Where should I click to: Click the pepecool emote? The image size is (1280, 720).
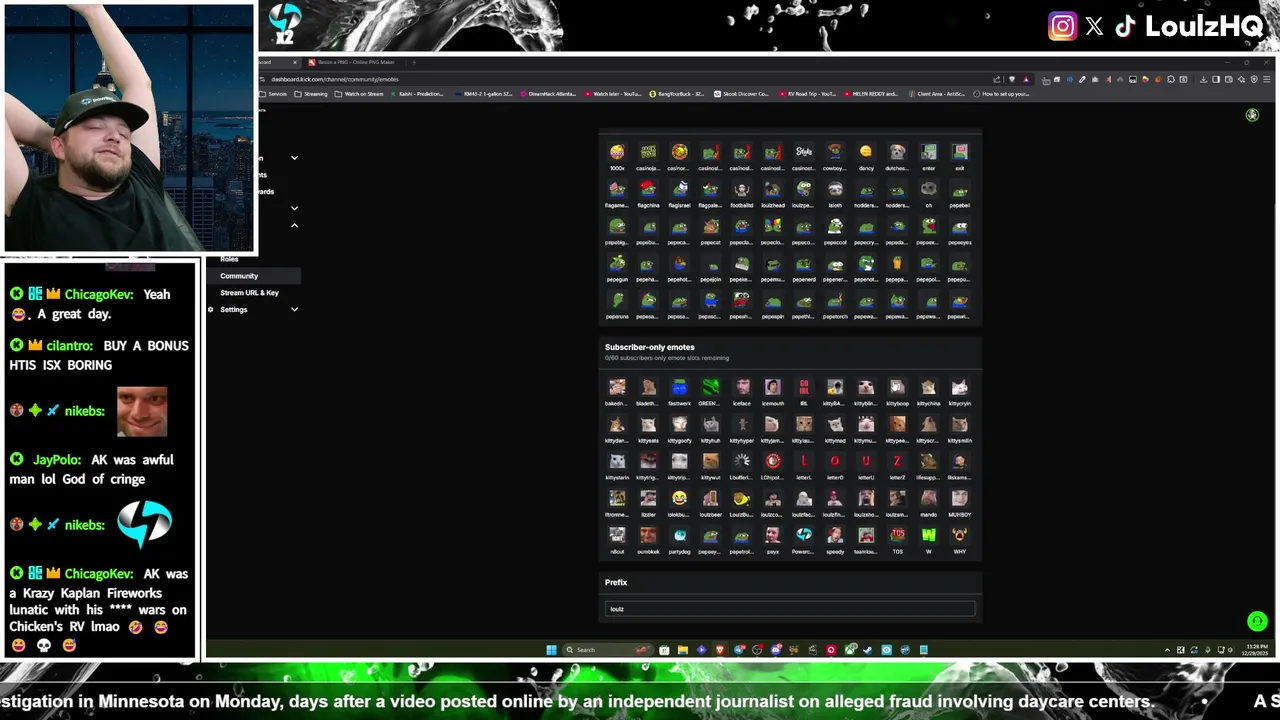pos(835,227)
